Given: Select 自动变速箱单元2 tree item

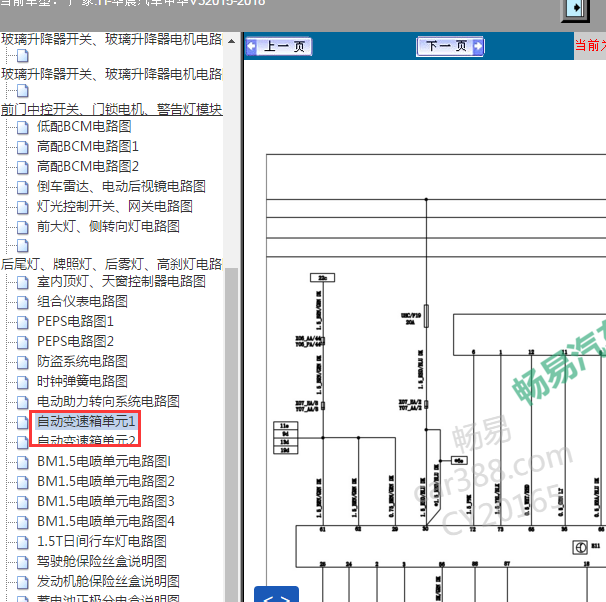Looking at the screenshot, I should pos(86,440).
